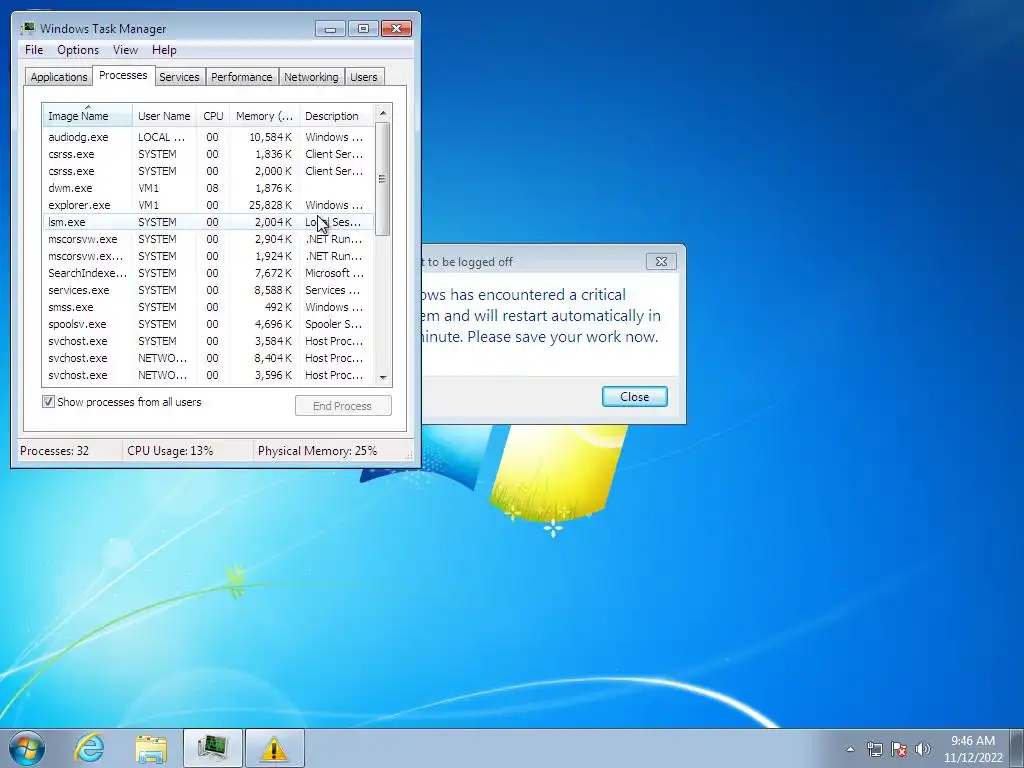The image size is (1024, 768).
Task: Select SearchIndexer process row
Action: click(209, 273)
